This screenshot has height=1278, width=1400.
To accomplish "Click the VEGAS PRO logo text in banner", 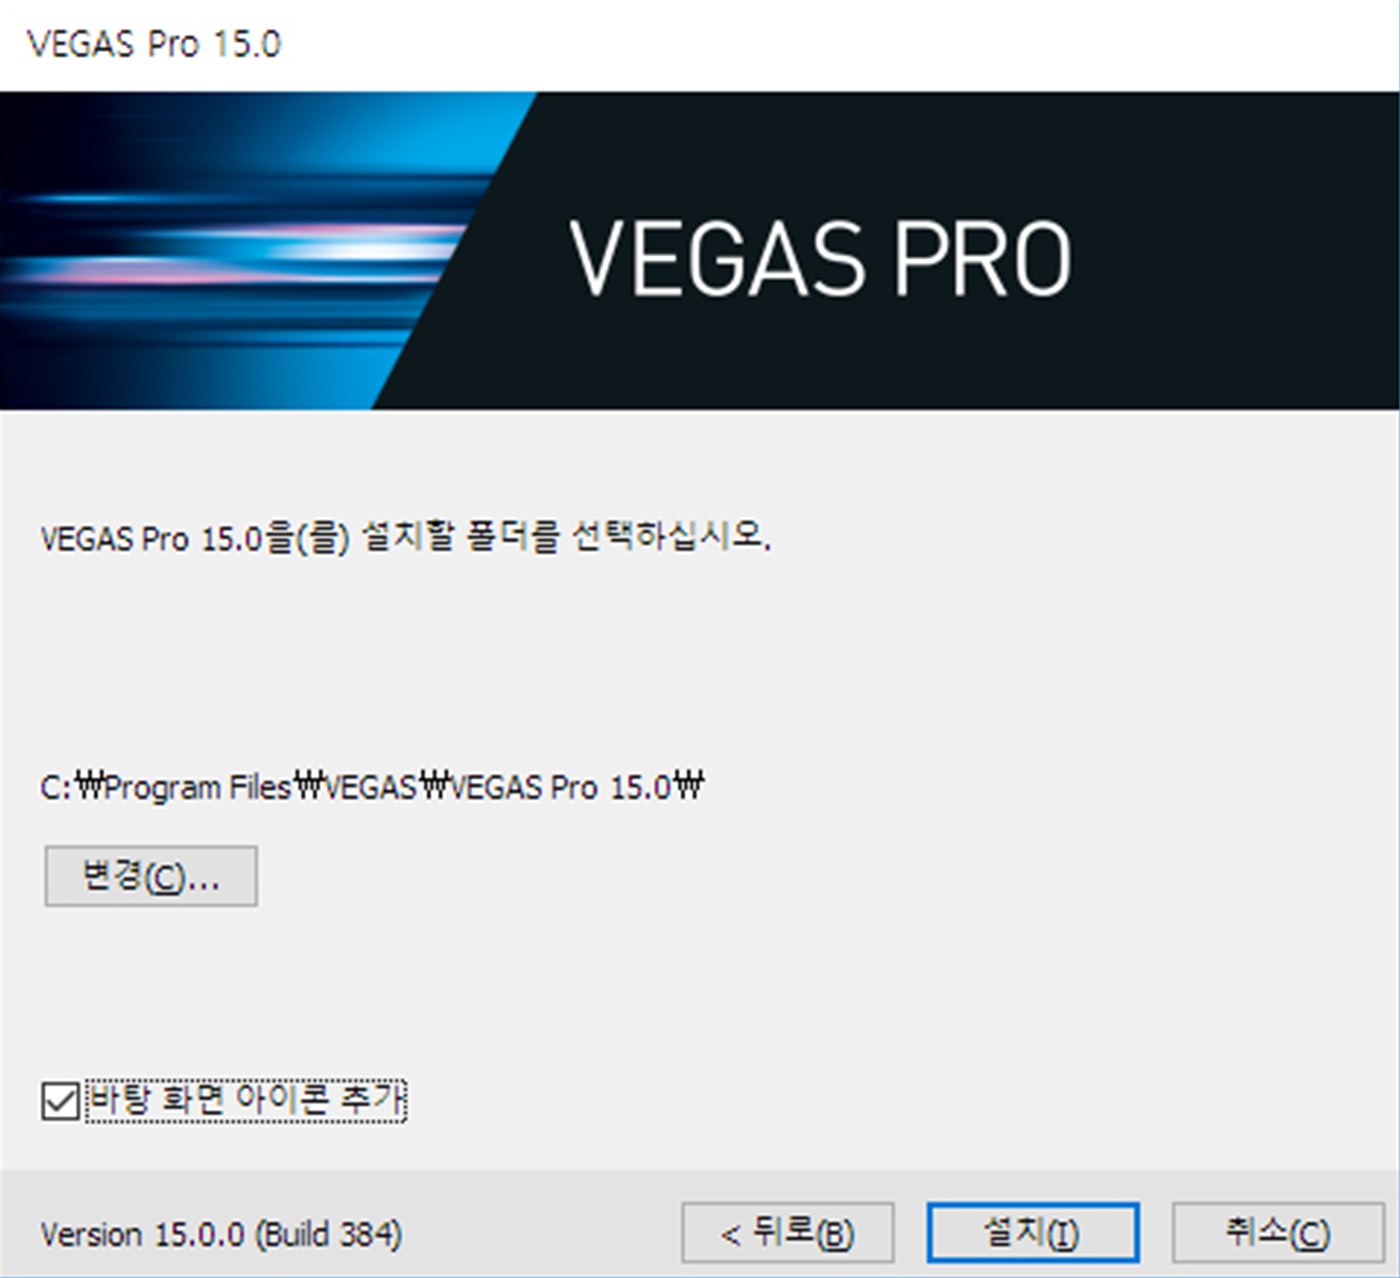I will click(x=820, y=259).
